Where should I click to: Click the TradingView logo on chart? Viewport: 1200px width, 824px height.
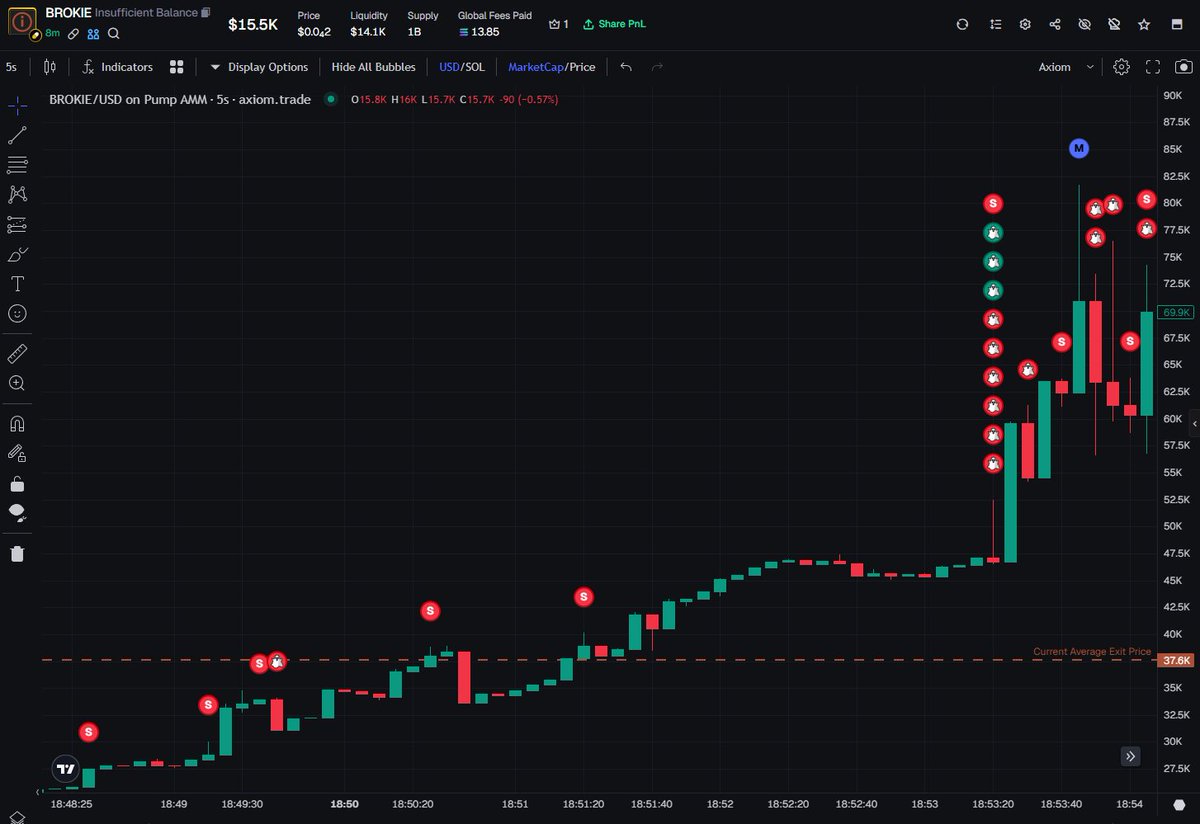tap(65, 769)
